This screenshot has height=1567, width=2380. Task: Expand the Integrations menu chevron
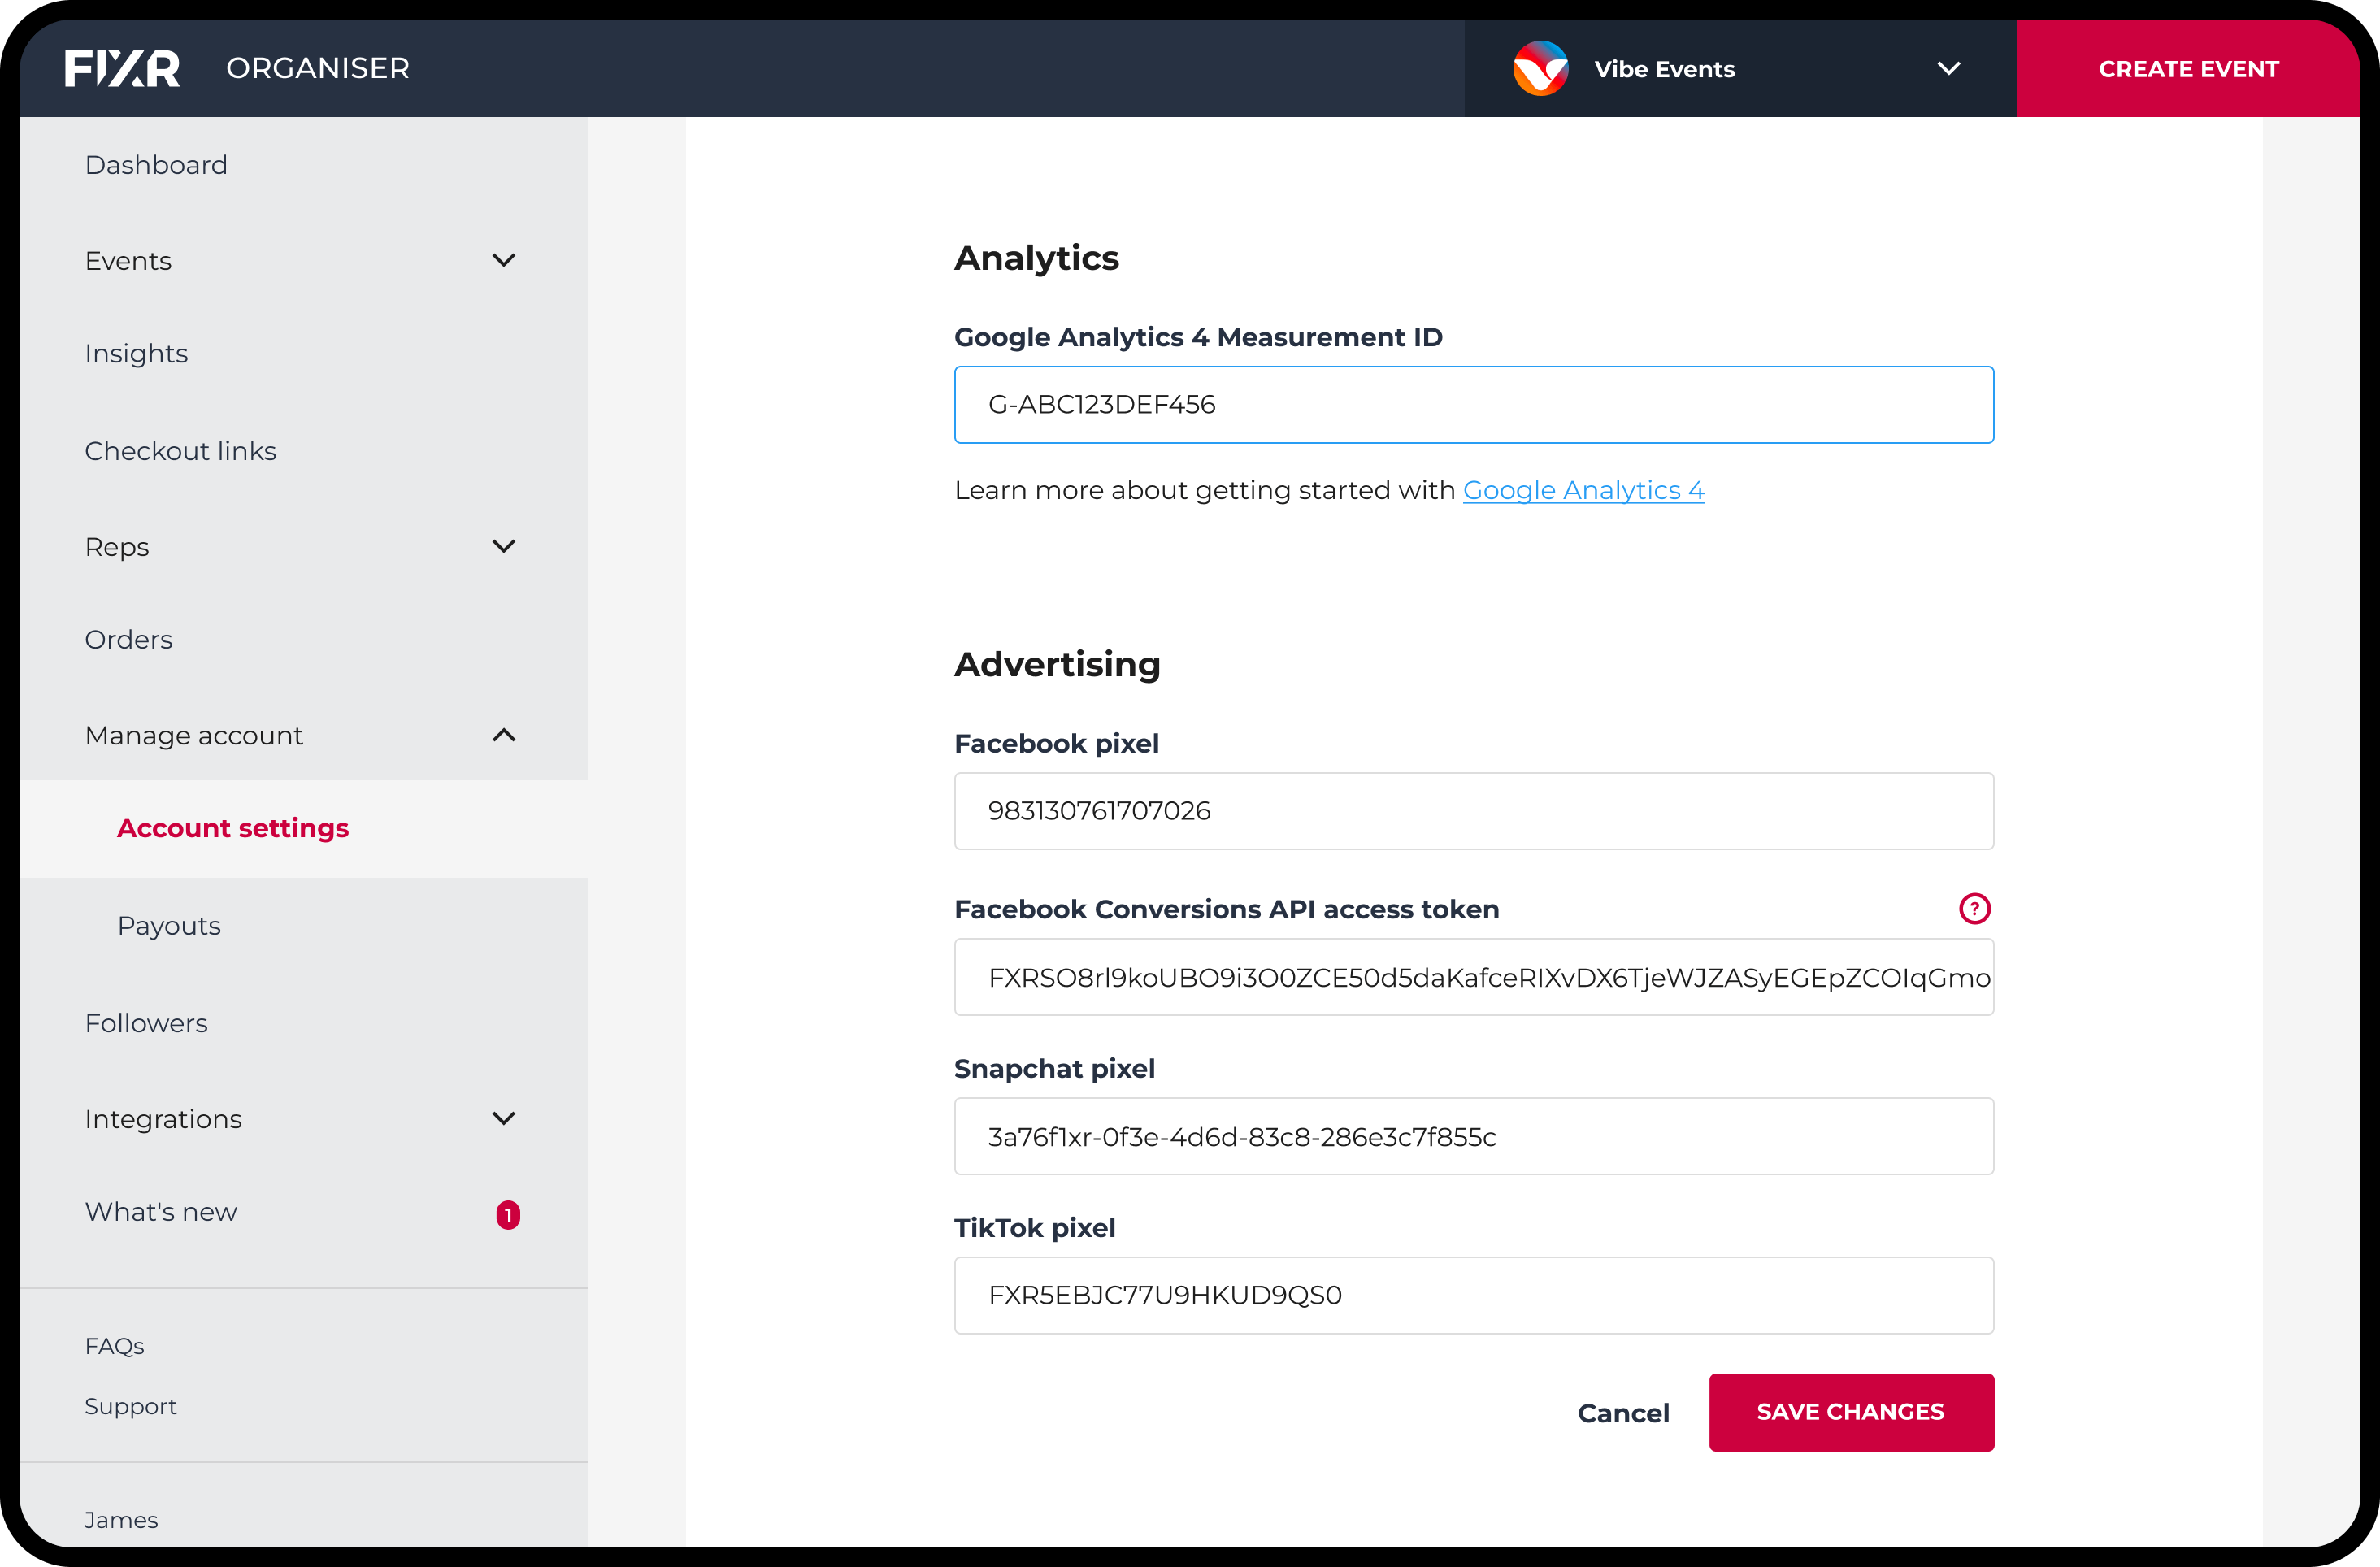[x=504, y=1118]
